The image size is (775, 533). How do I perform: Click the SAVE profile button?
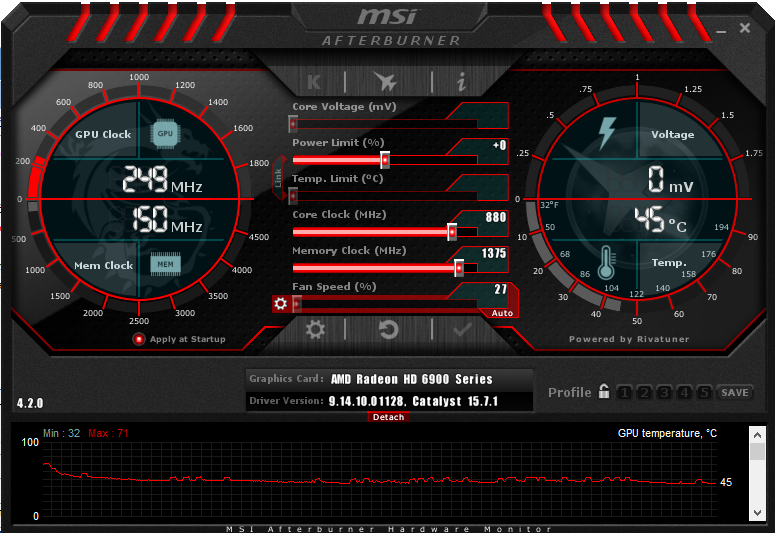tap(734, 393)
